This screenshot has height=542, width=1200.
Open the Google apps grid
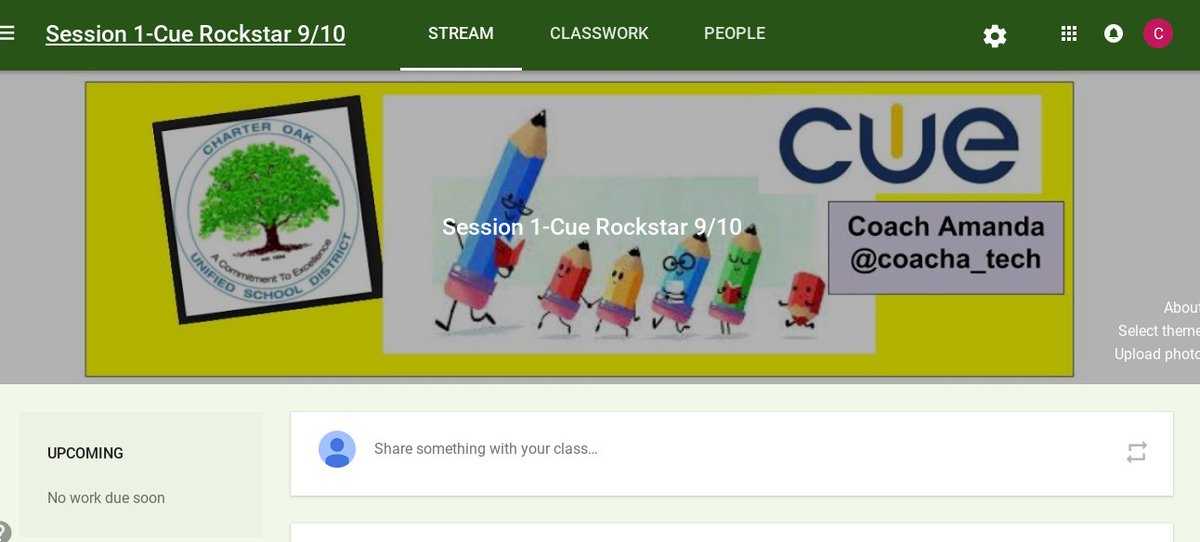(x=1068, y=34)
